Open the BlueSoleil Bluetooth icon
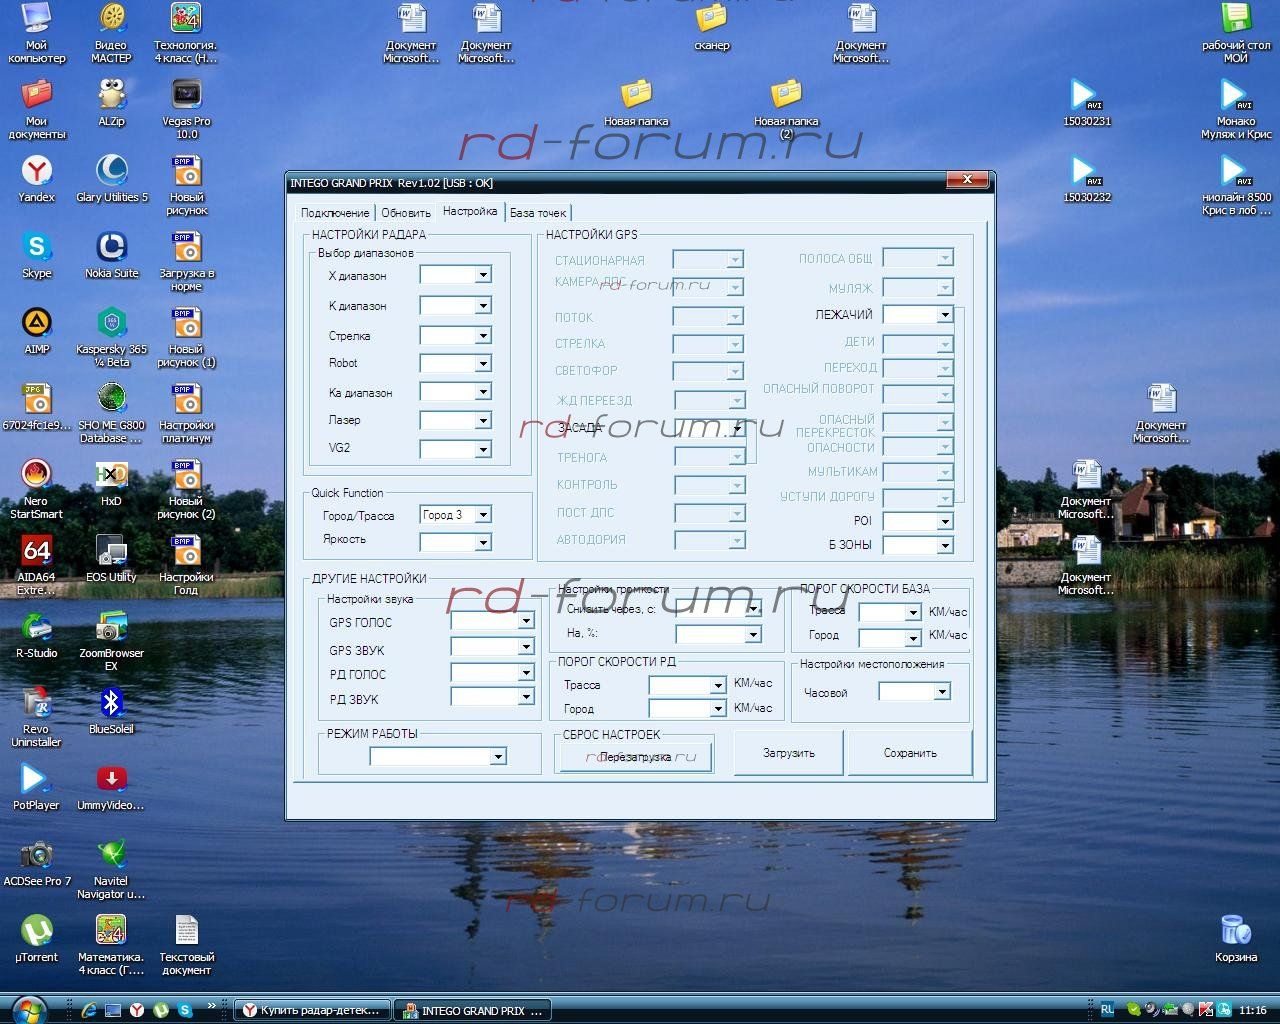The height and width of the screenshot is (1024, 1280). click(x=111, y=703)
